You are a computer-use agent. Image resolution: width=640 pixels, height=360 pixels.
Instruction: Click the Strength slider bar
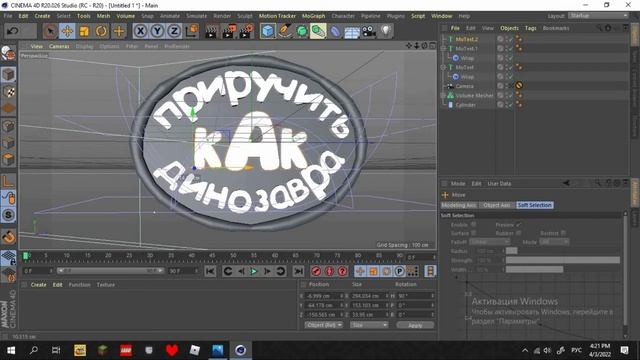pos(563,260)
